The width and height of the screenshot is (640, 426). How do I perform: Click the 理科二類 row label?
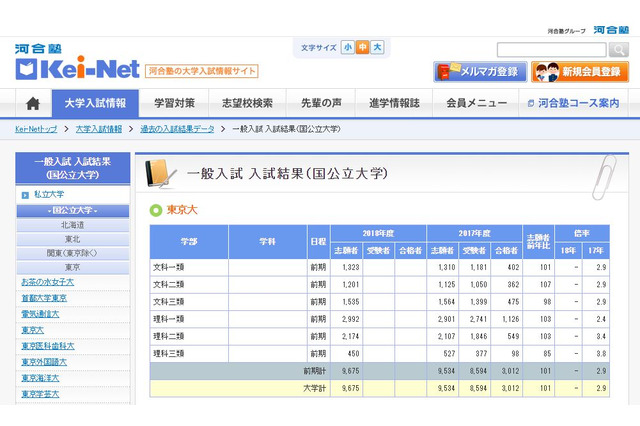[169, 336]
